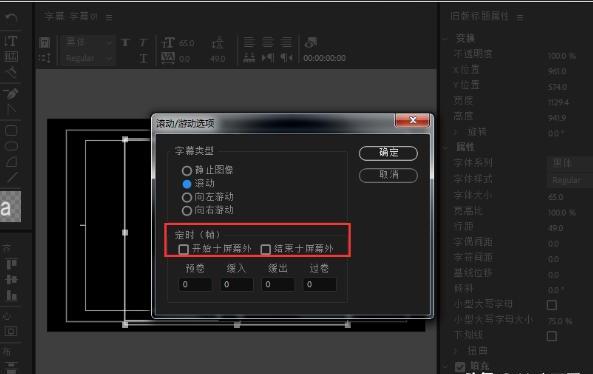Enable the 结束于屏幕外 checkbox
Image resolution: width=593 pixels, height=374 pixels.
265,249
